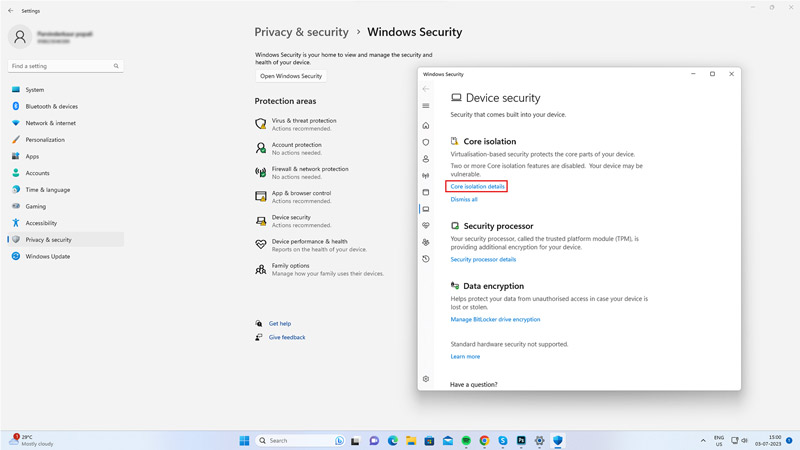This screenshot has height=450, width=800.
Task: Open Photoshop on taskbar
Action: pyautogui.click(x=521, y=440)
